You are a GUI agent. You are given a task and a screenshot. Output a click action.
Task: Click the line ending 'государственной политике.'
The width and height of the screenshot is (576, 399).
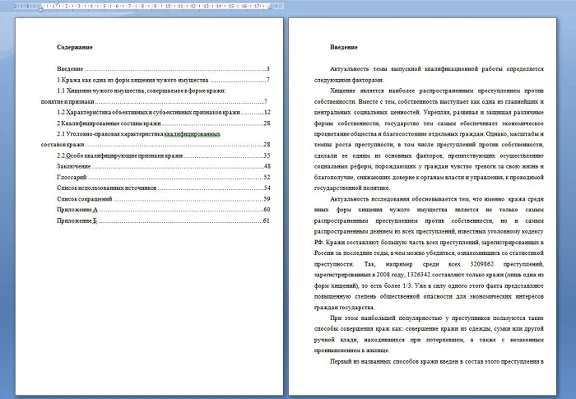352,188
